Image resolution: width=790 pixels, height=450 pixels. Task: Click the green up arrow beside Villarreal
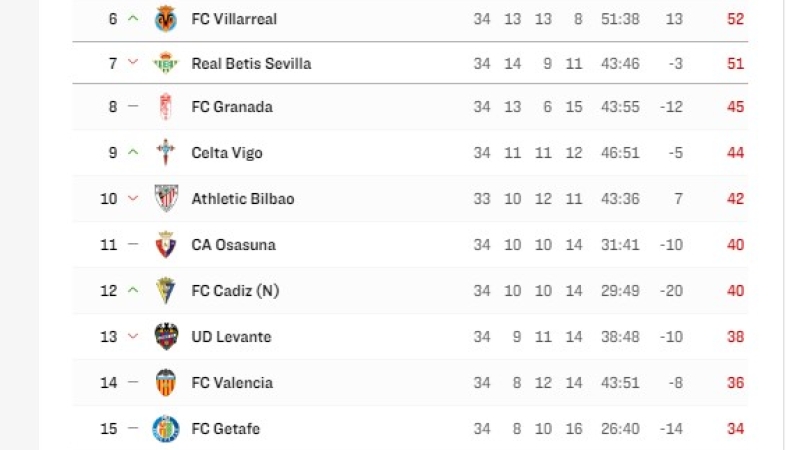[x=133, y=19]
